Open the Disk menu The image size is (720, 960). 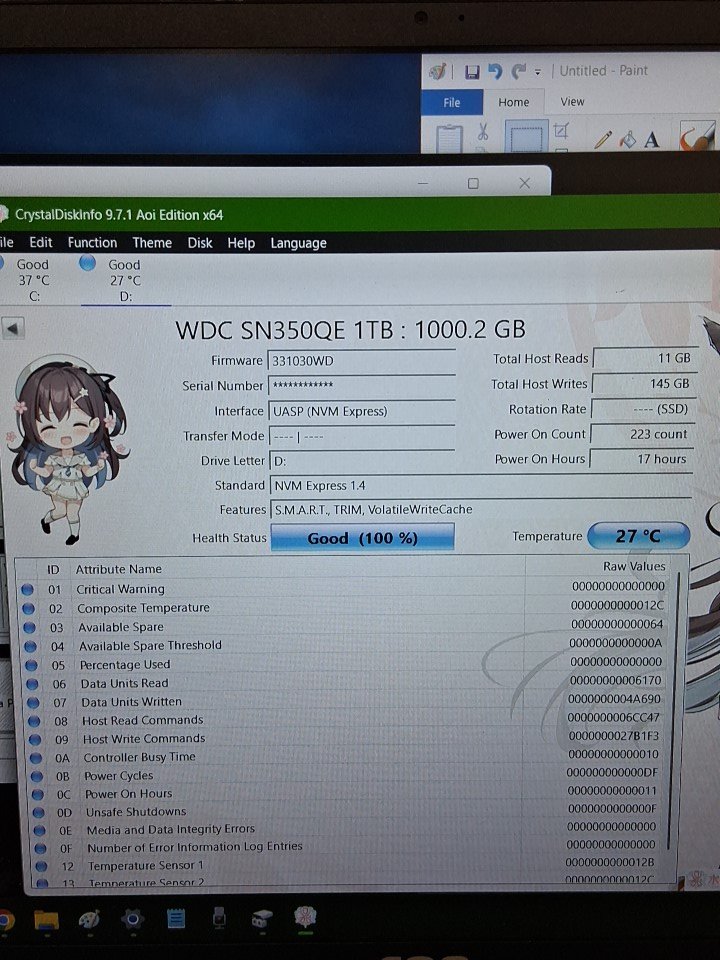click(200, 243)
